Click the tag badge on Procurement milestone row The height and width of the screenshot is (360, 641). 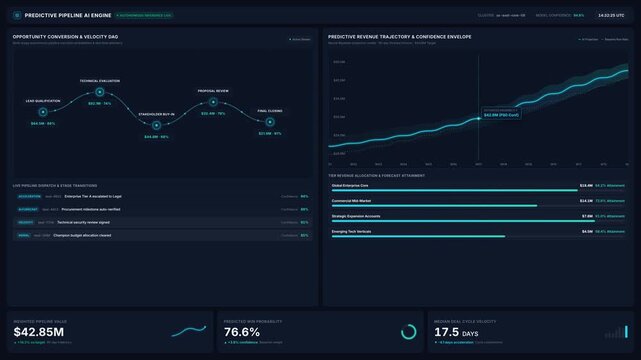click(28, 210)
